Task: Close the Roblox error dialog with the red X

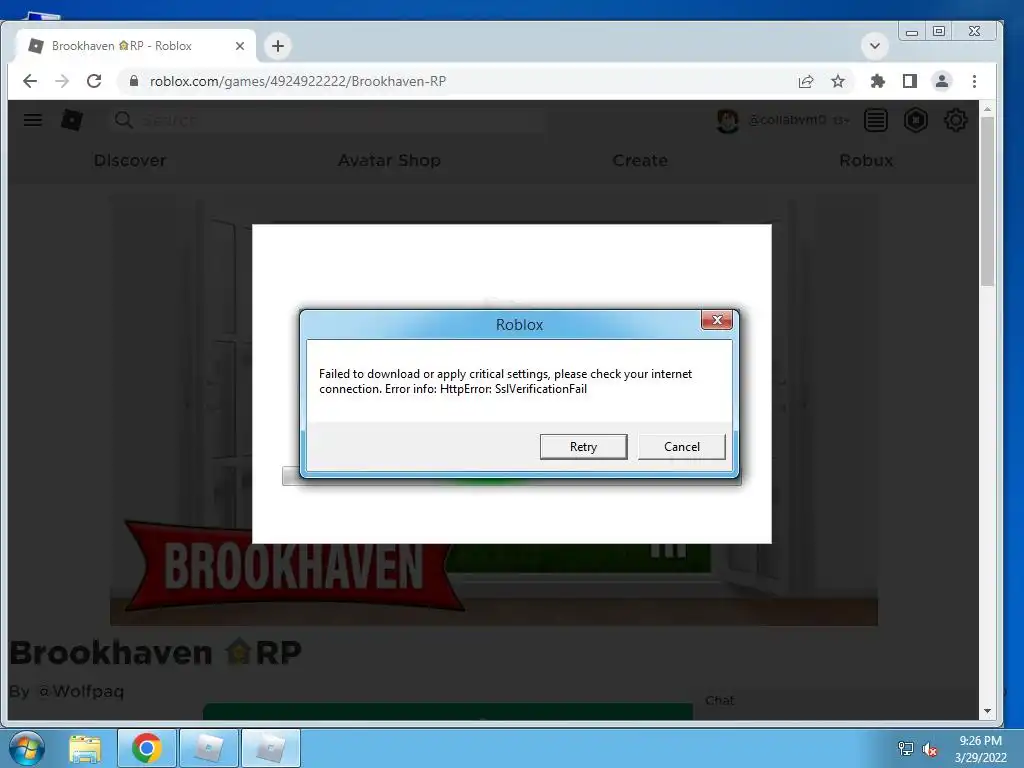Action: tap(716, 320)
